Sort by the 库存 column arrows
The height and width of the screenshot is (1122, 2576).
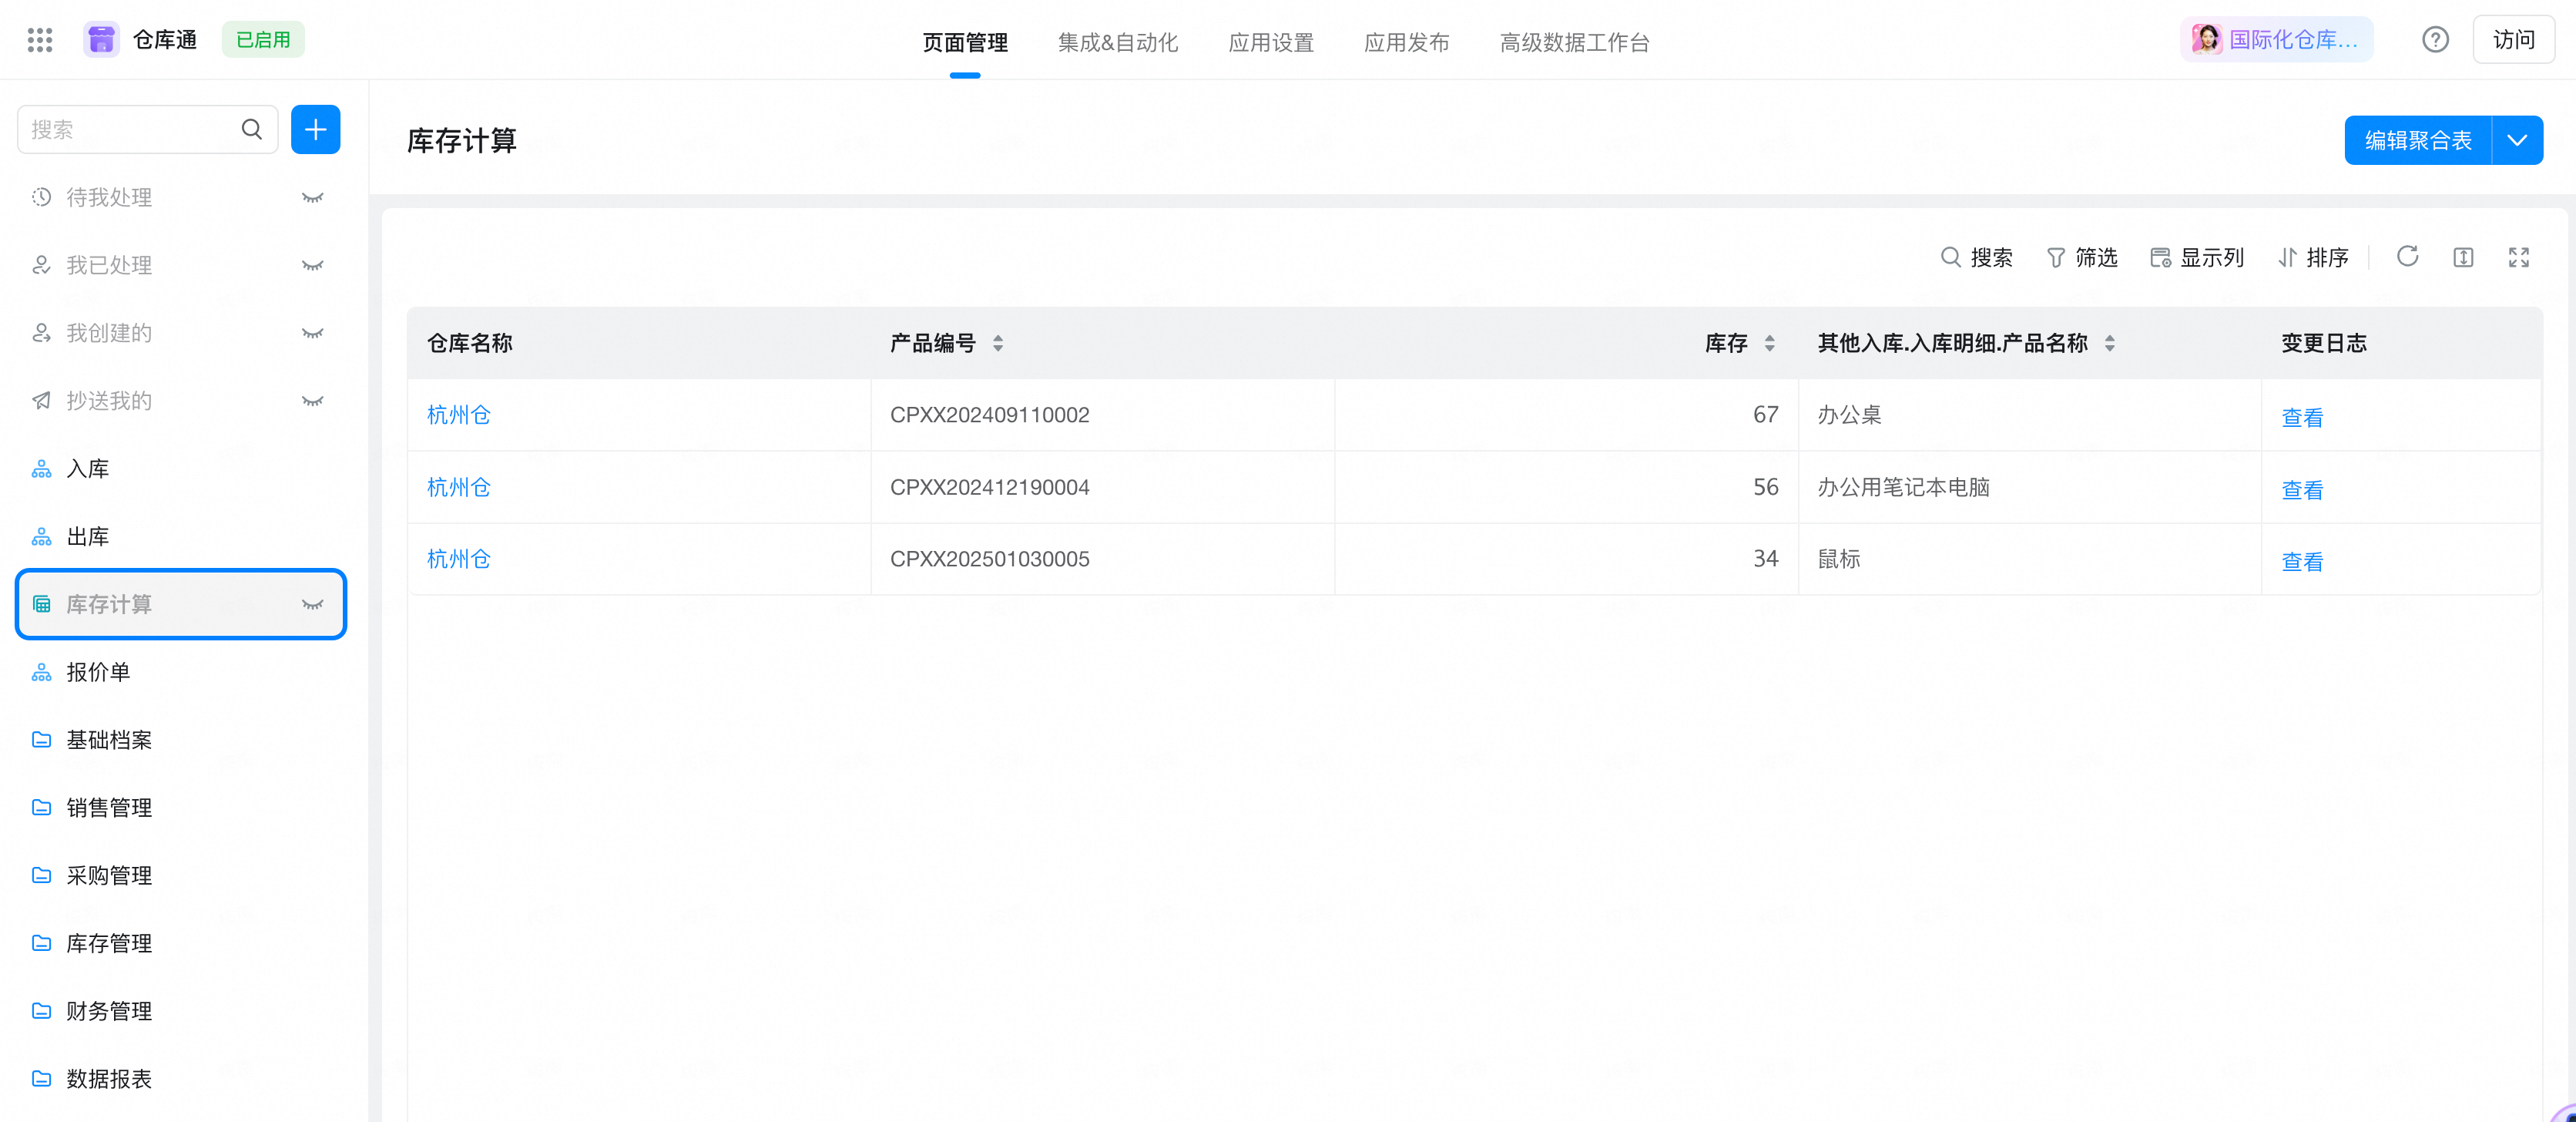click(x=1769, y=343)
